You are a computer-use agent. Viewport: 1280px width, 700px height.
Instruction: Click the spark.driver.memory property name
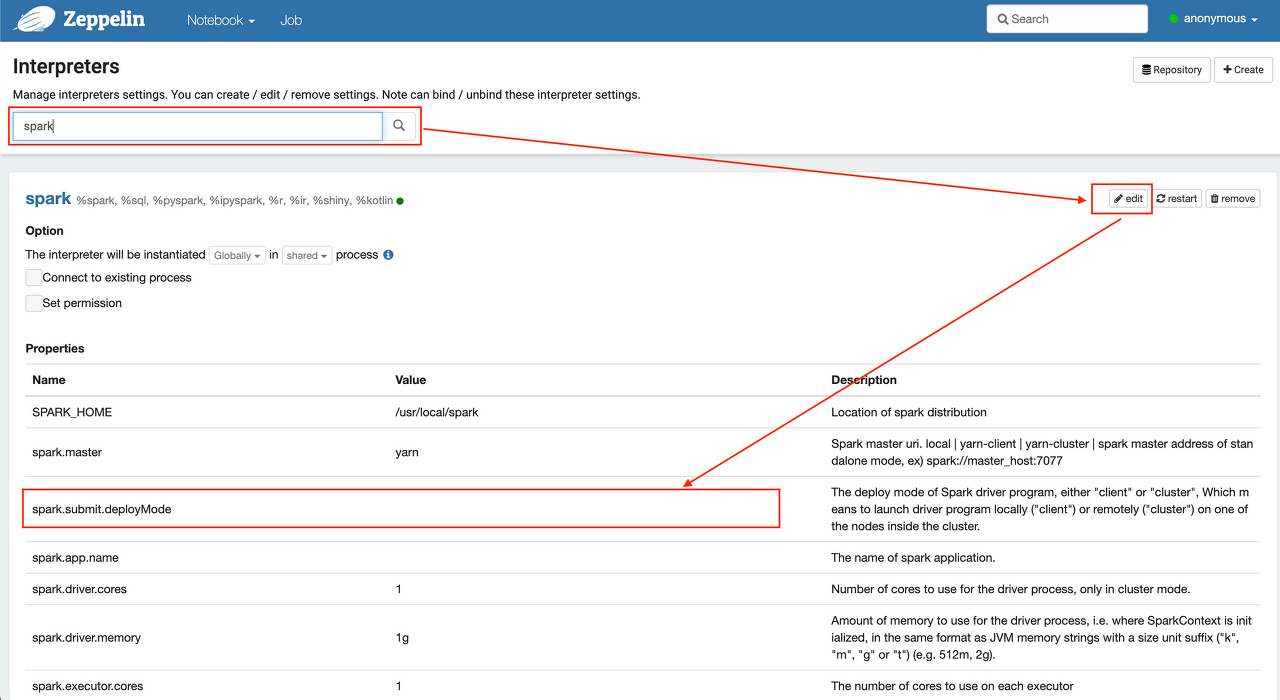(86, 637)
